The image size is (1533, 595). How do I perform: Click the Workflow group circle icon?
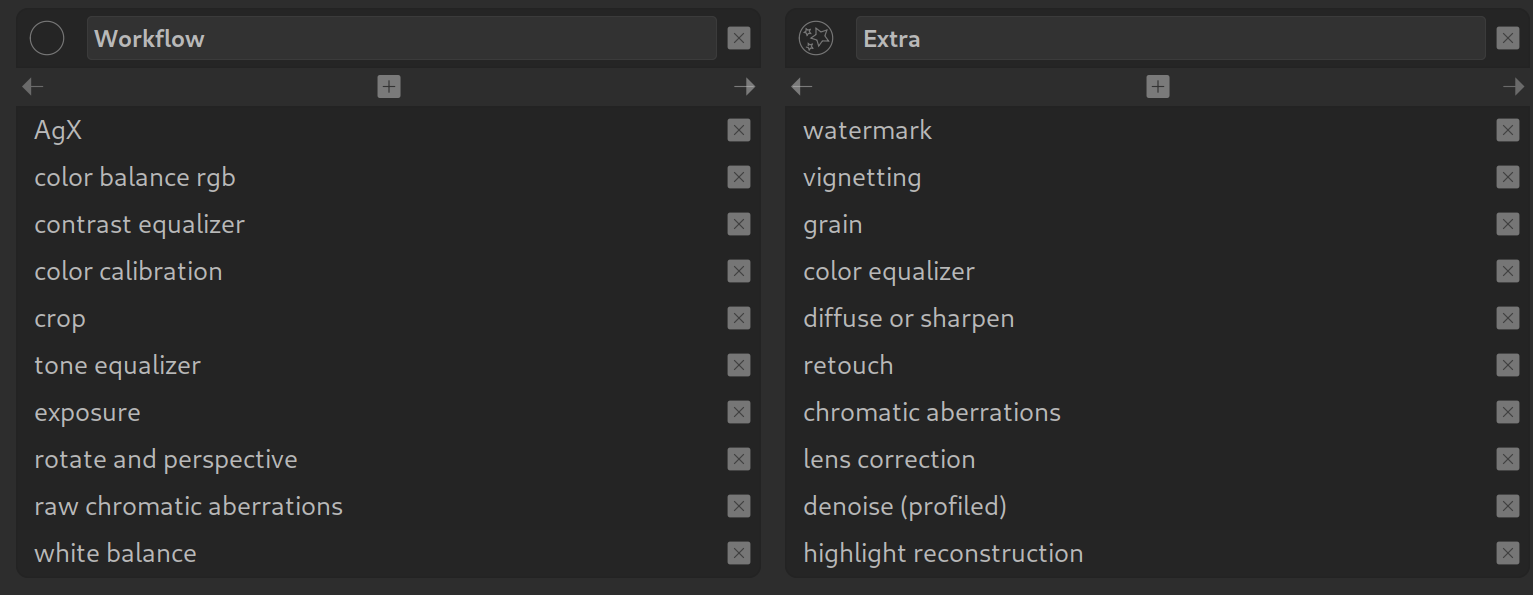click(47, 39)
